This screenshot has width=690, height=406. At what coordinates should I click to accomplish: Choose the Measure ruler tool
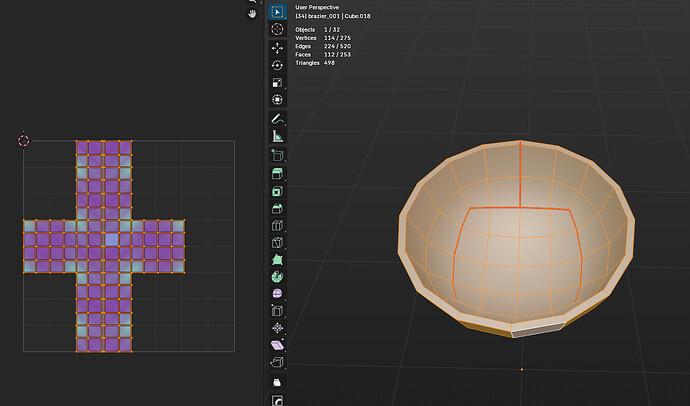[x=277, y=136]
